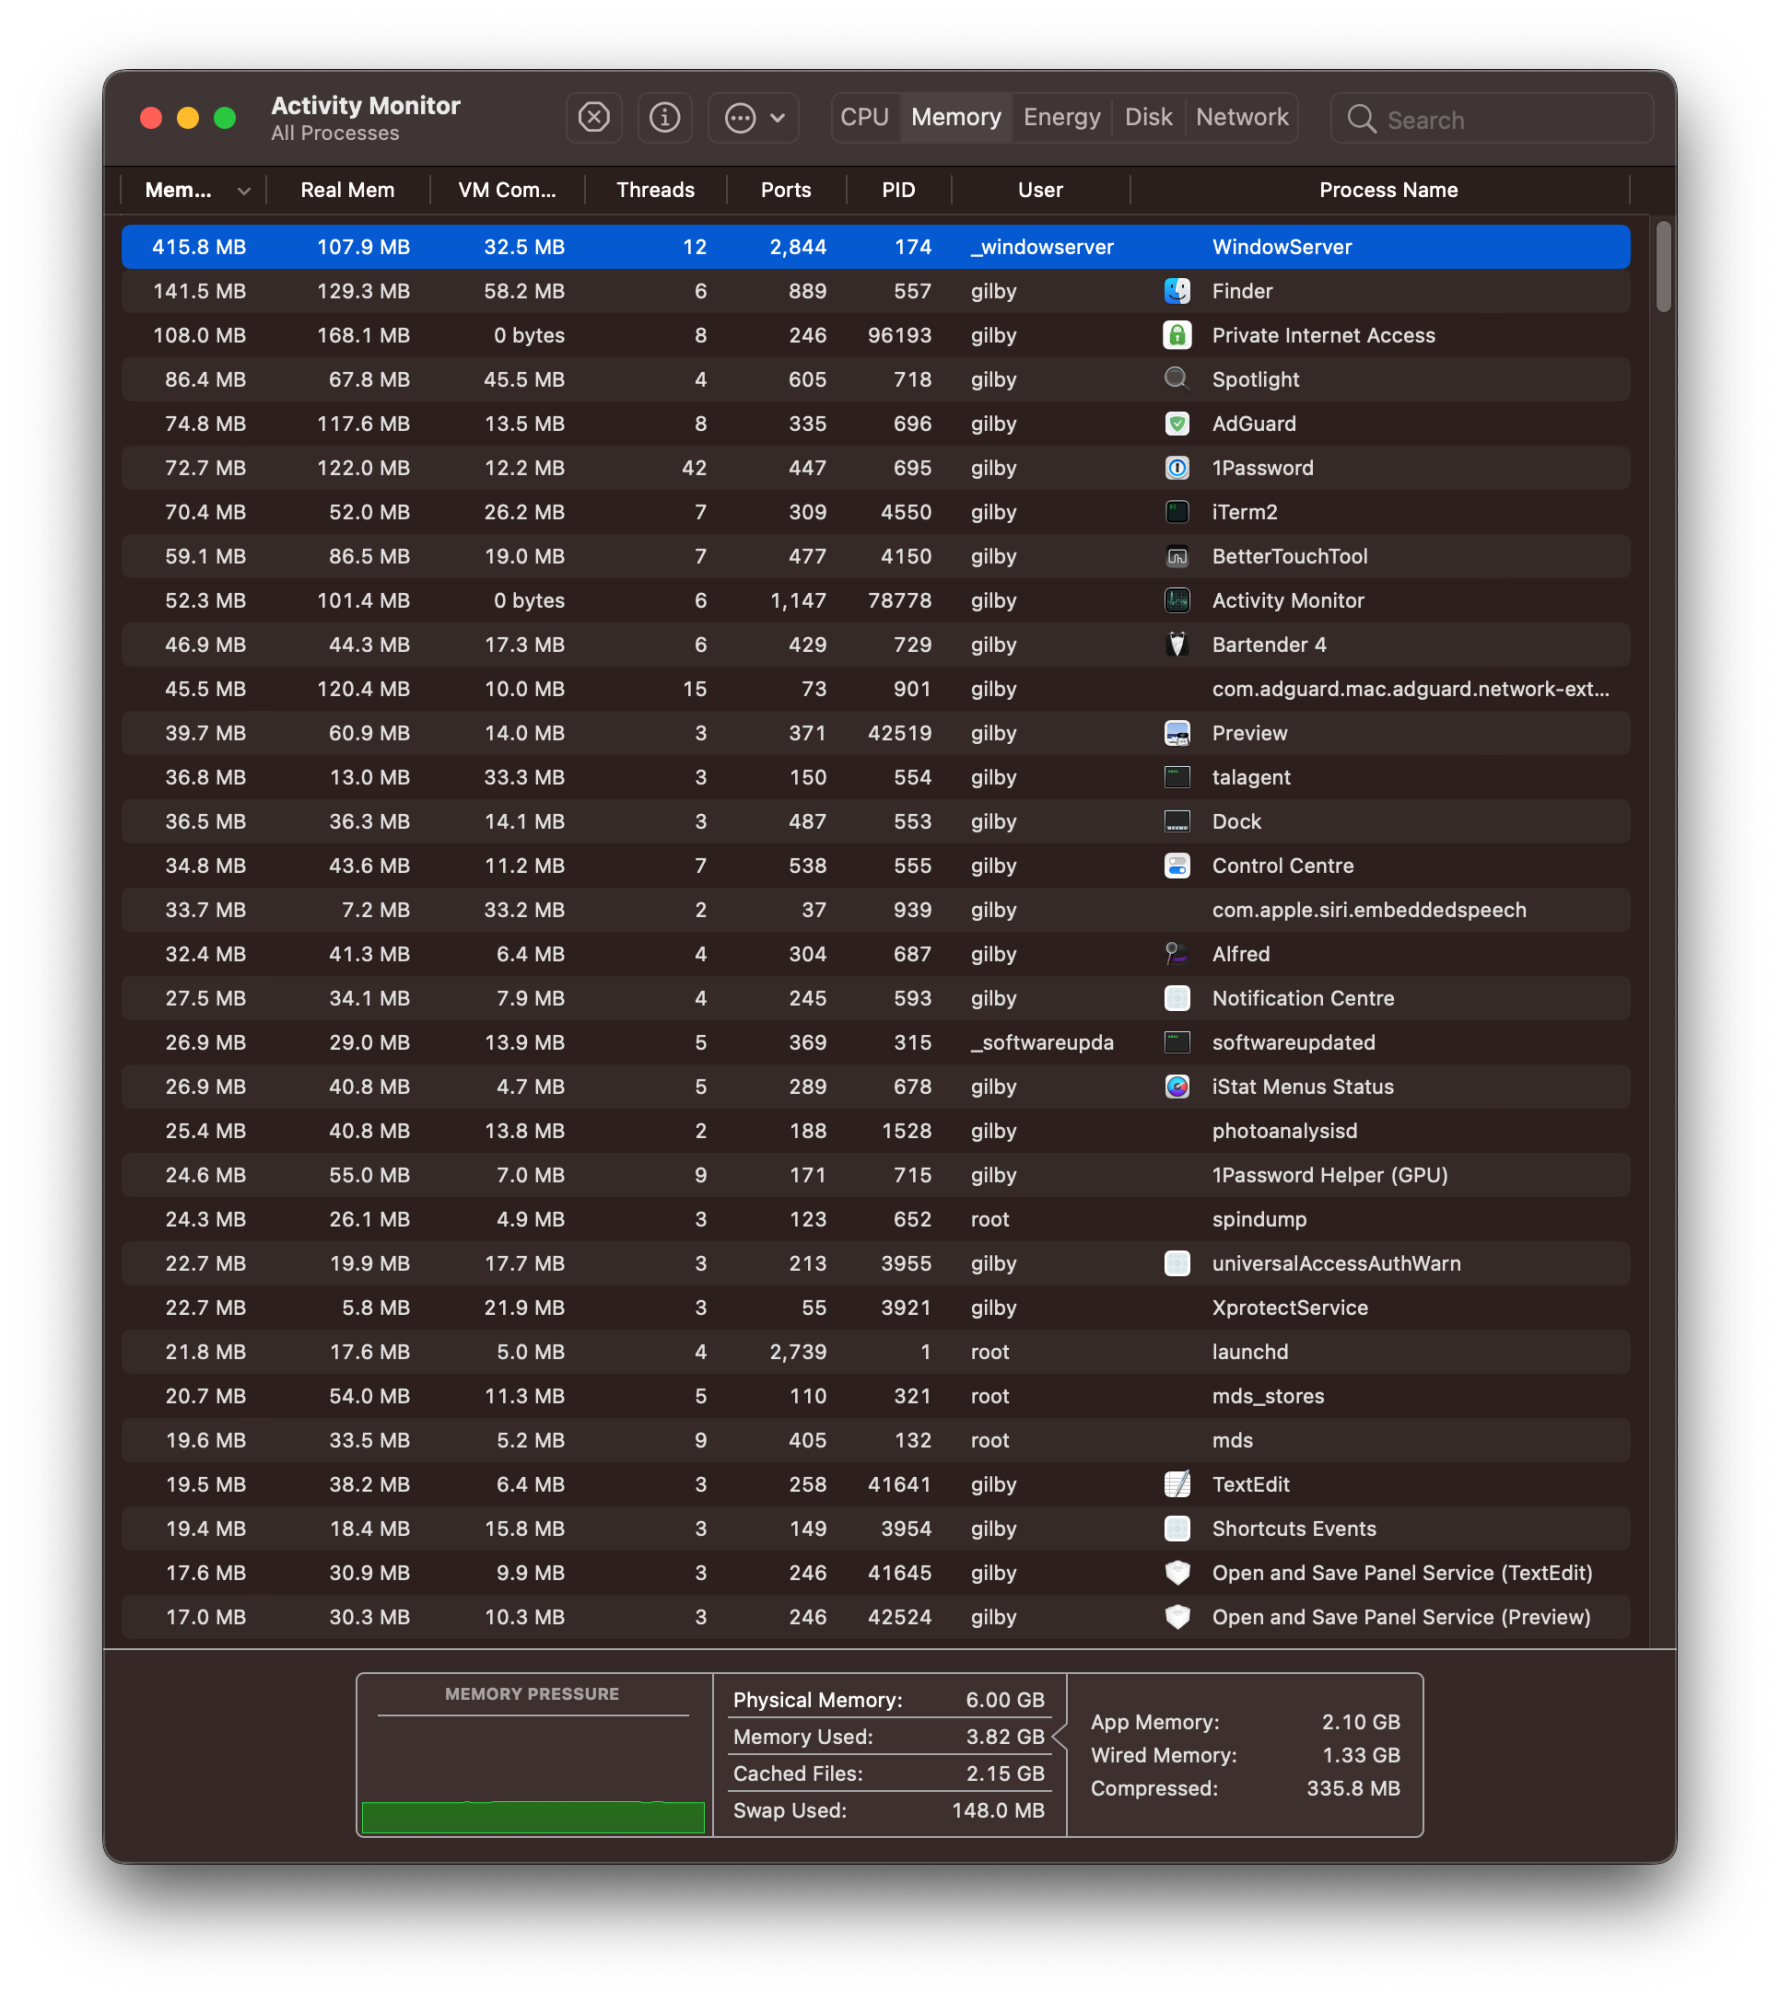Viewport: 1780px width, 2000px height.
Task: Select the mds process row
Action: (876, 1440)
